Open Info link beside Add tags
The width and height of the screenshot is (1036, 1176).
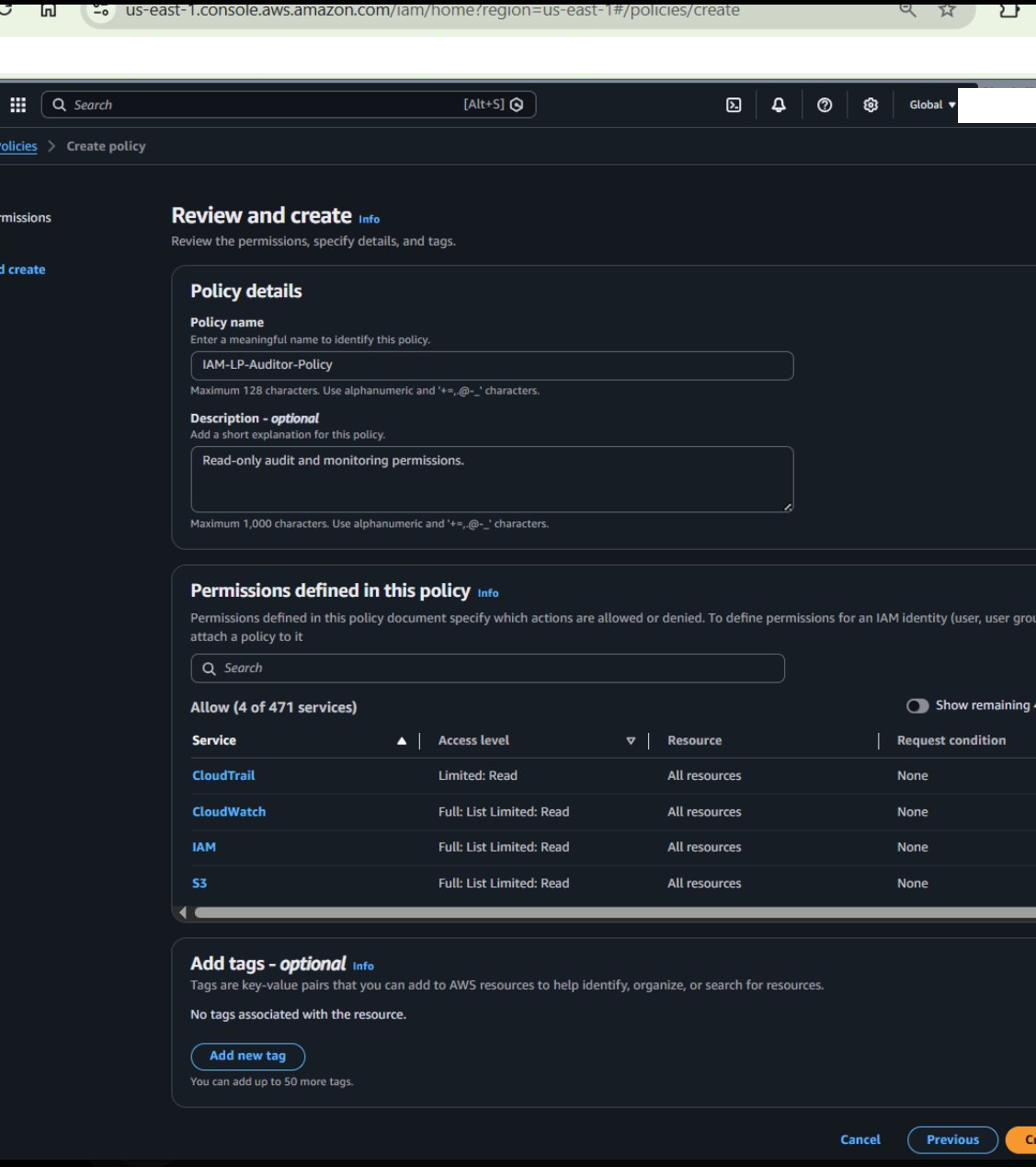tap(363, 966)
